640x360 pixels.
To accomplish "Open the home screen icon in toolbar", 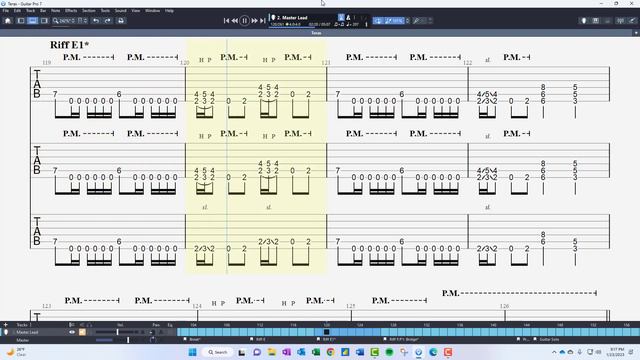I will pos(8,20).
